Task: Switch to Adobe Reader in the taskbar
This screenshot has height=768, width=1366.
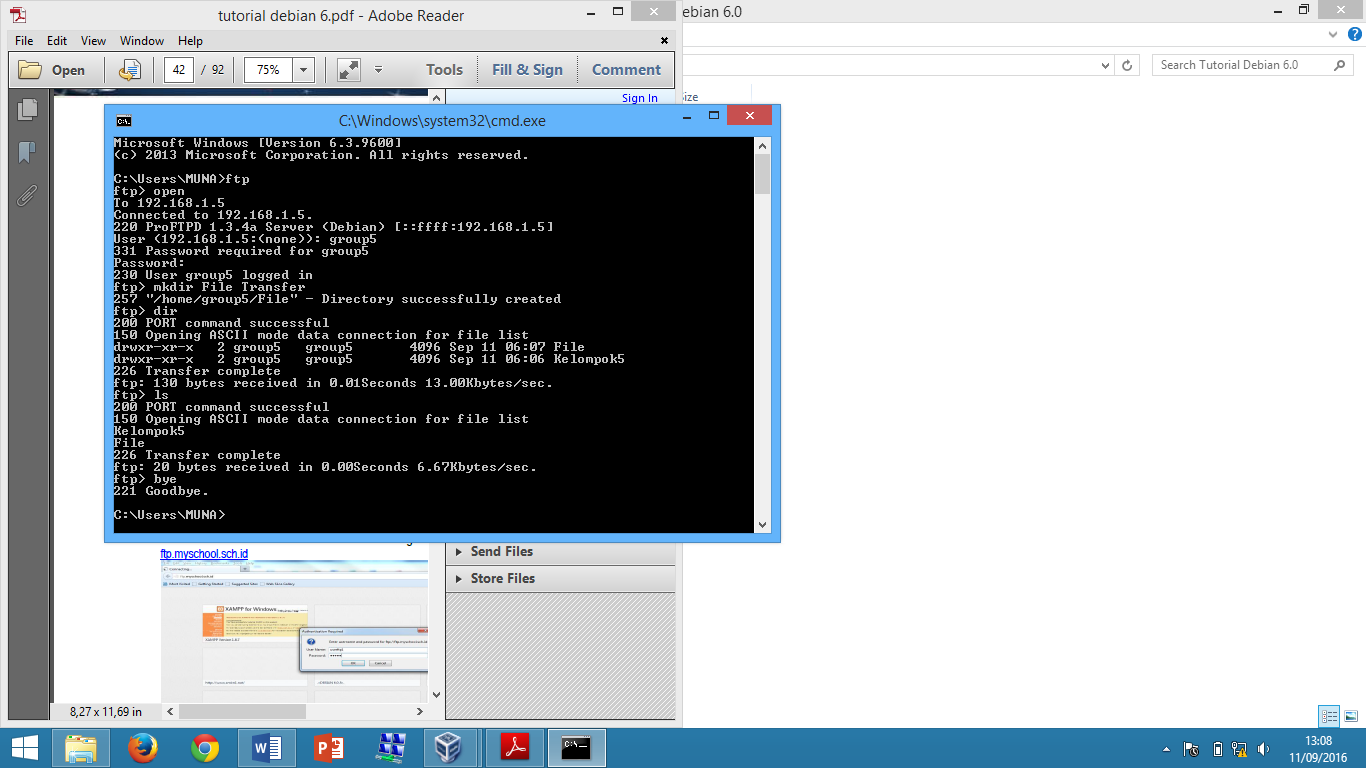Action: click(514, 748)
